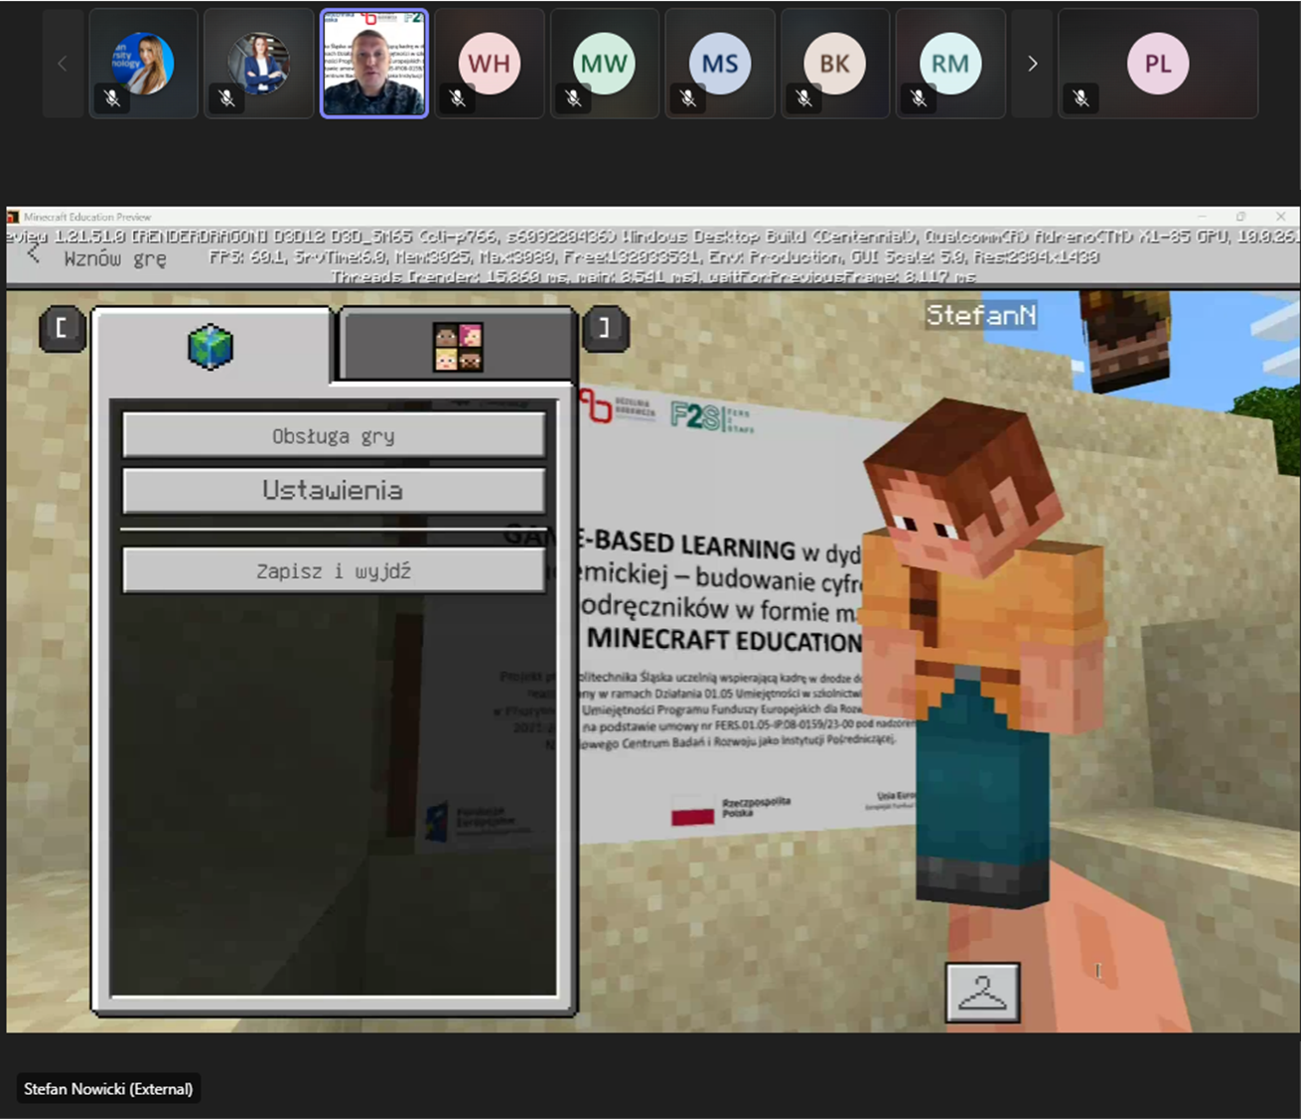The width and height of the screenshot is (1301, 1119).
Task: Select the BK participant tile
Action: coord(835,64)
